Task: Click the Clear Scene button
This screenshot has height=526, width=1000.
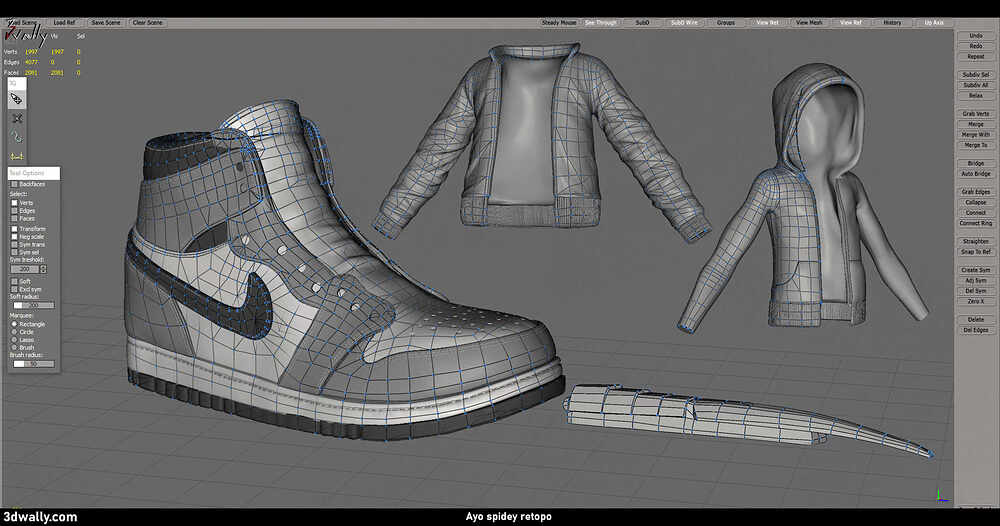Action: click(x=147, y=22)
